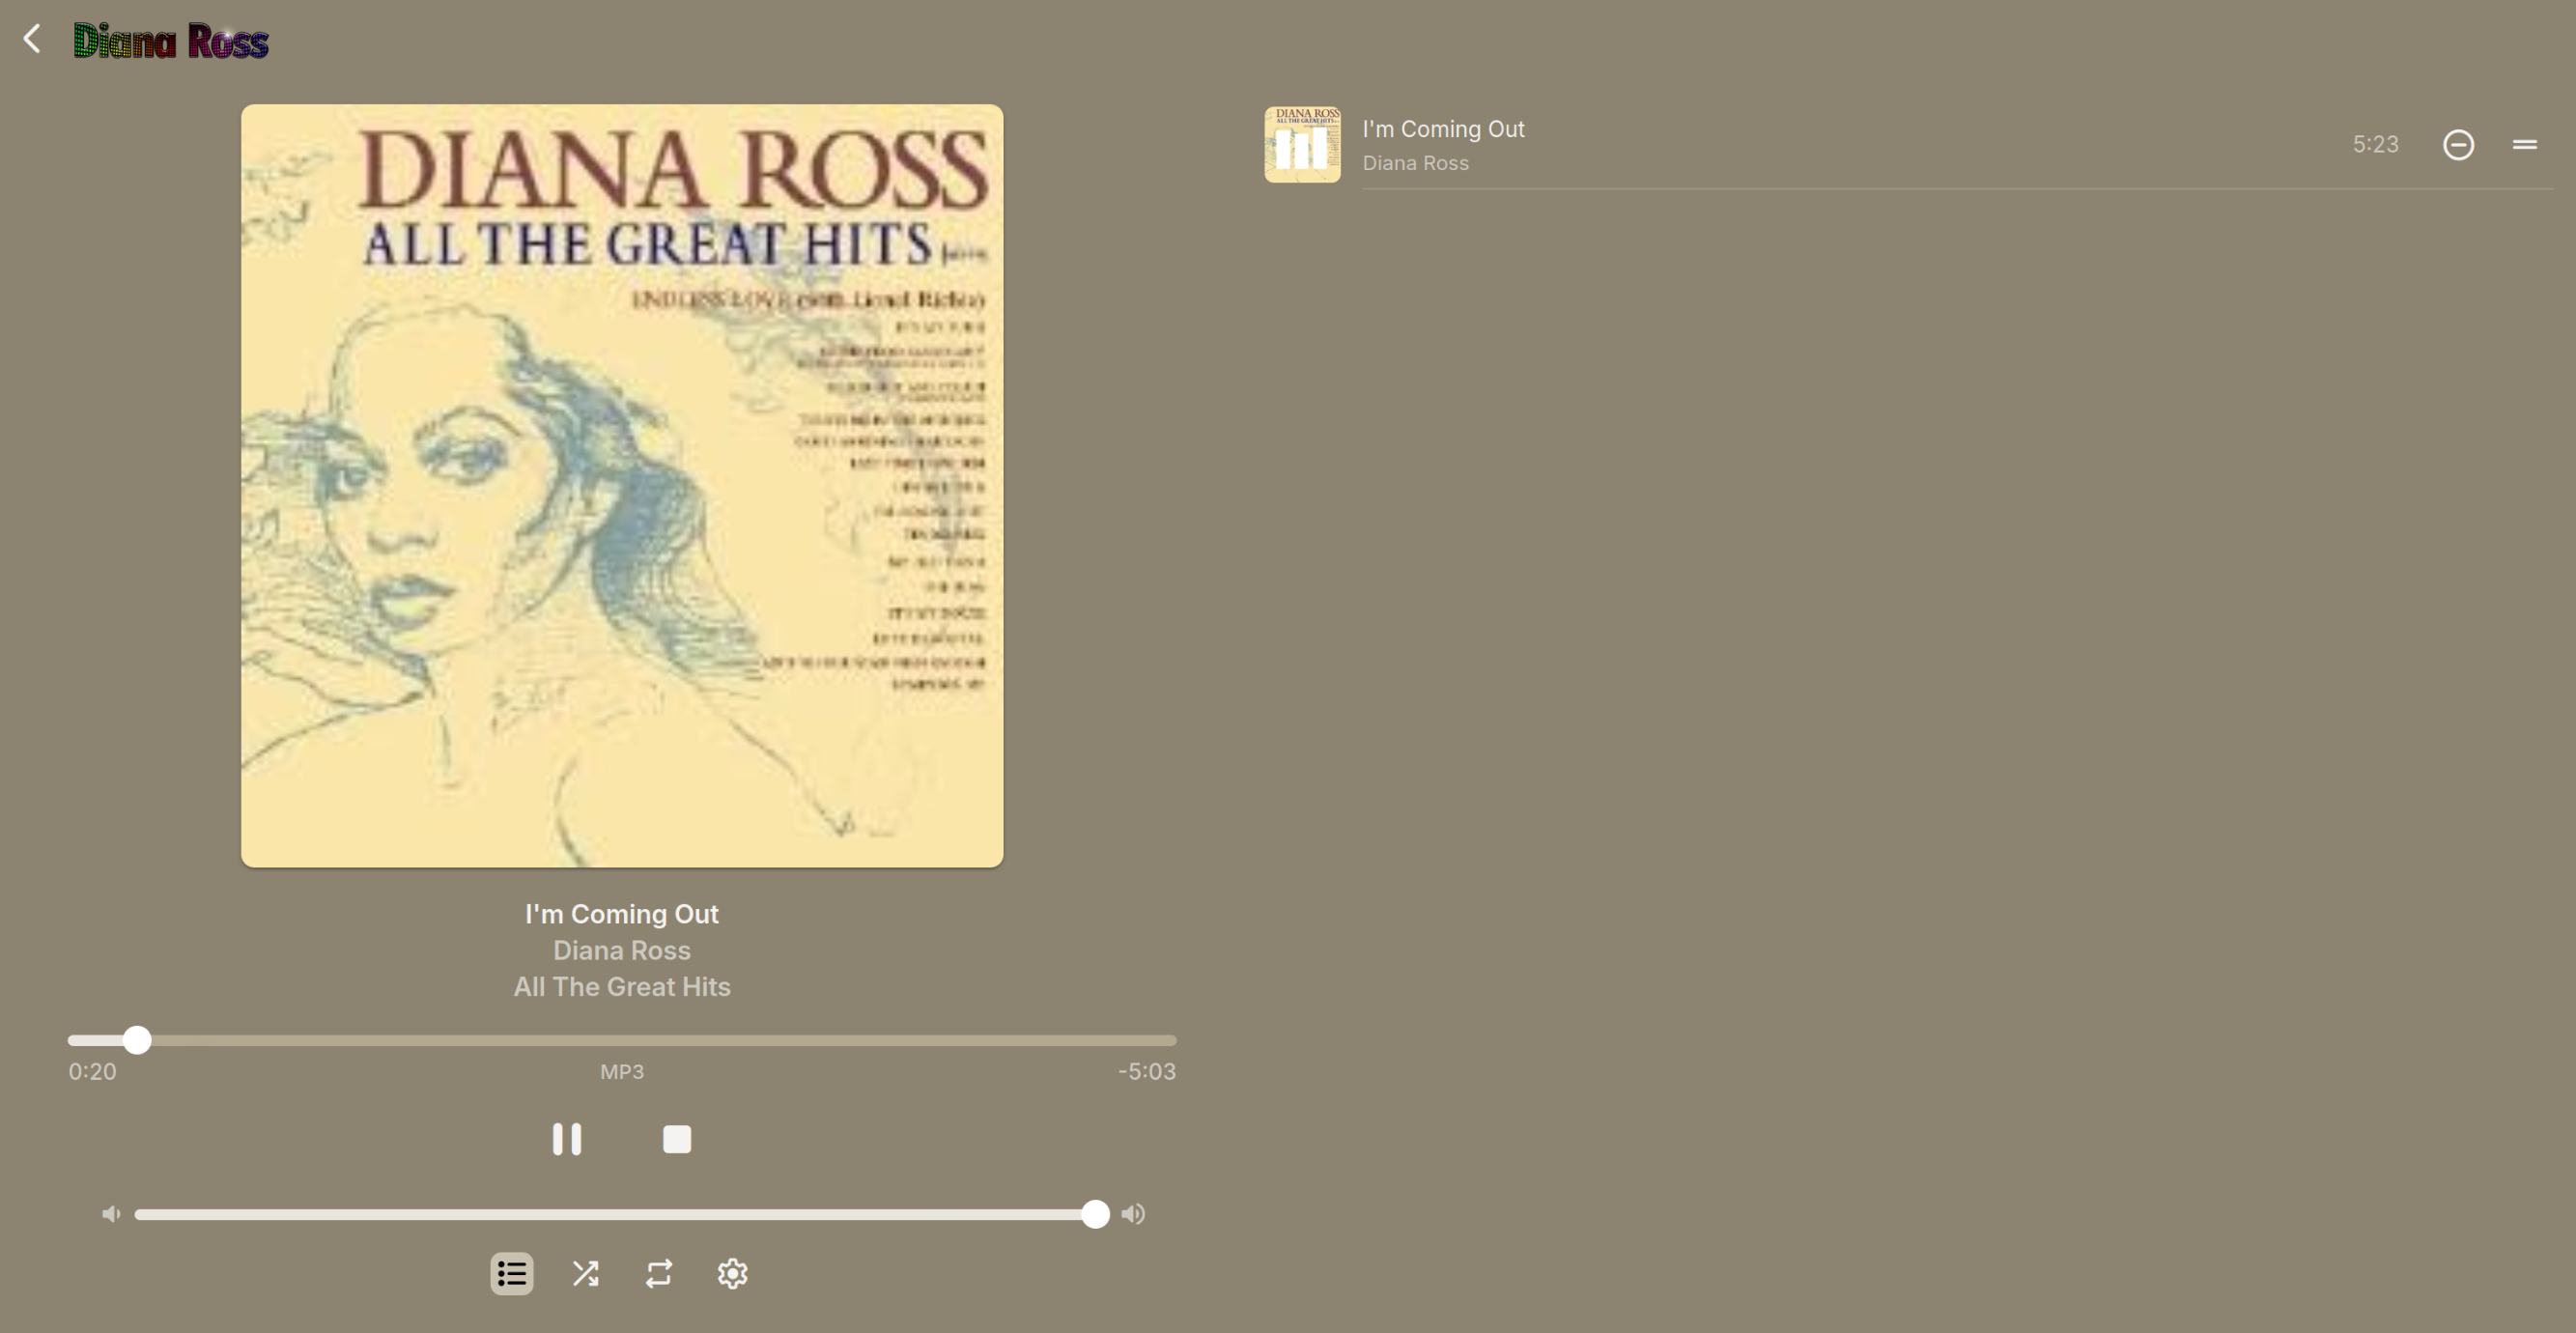
Task: Click the volume slider track
Action: [615, 1214]
